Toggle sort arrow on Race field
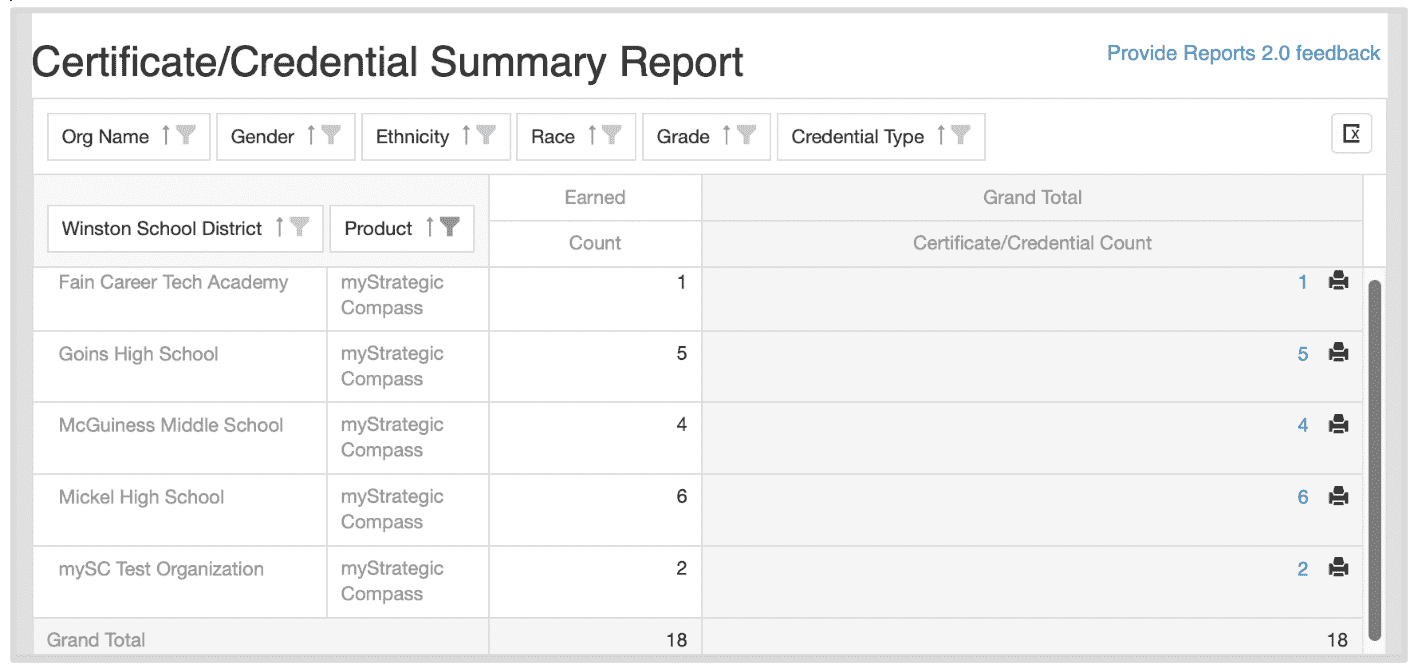 pyautogui.click(x=592, y=136)
